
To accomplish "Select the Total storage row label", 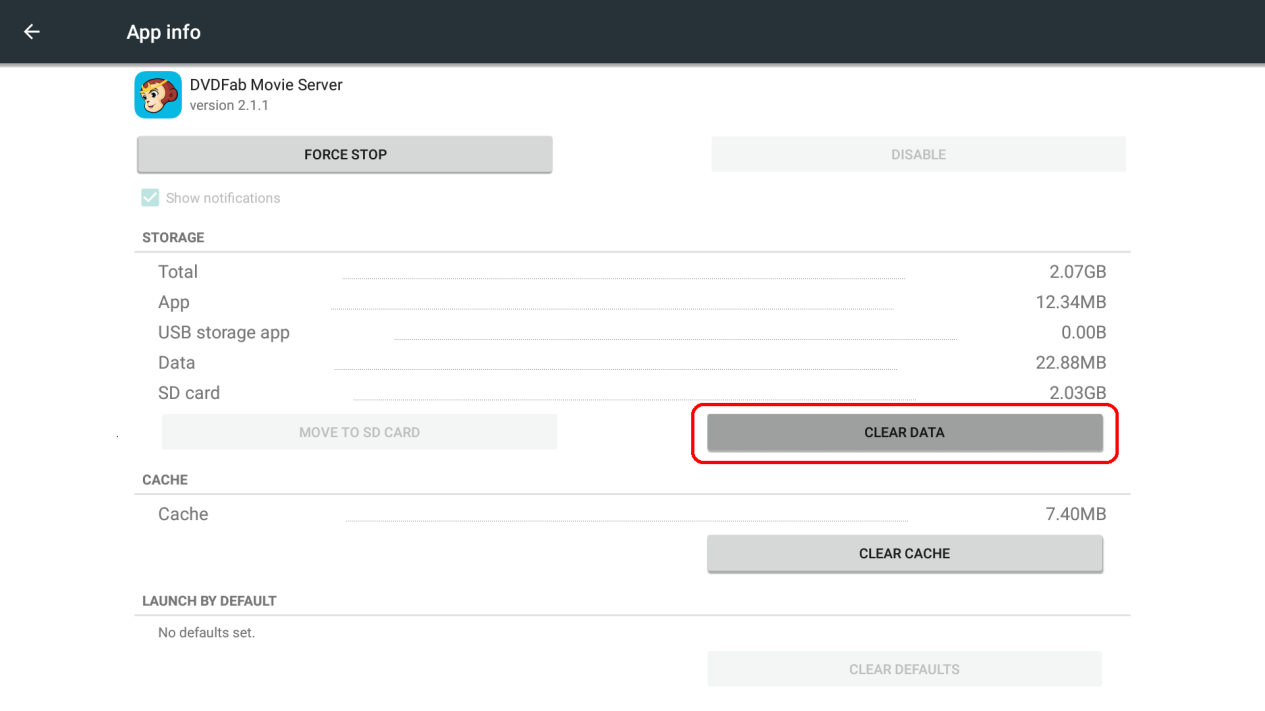I will pyautogui.click(x=178, y=272).
